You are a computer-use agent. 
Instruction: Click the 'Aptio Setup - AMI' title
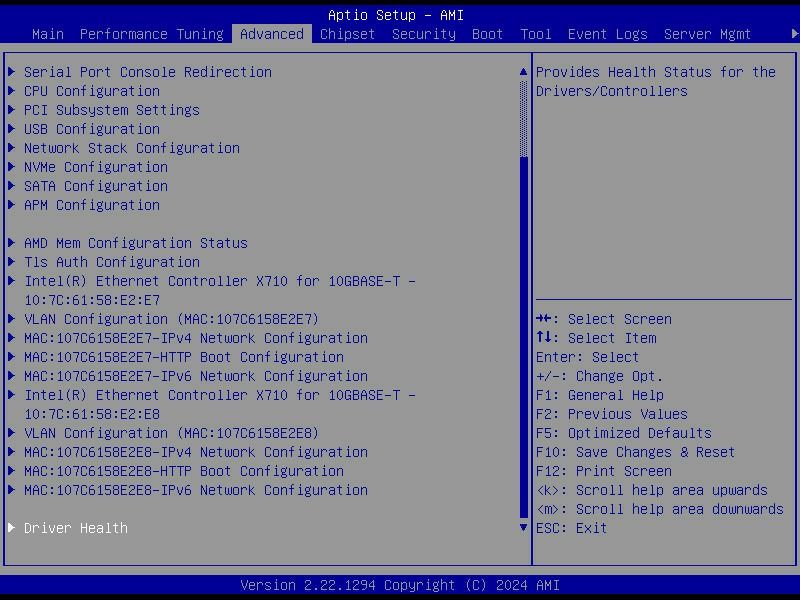point(396,15)
